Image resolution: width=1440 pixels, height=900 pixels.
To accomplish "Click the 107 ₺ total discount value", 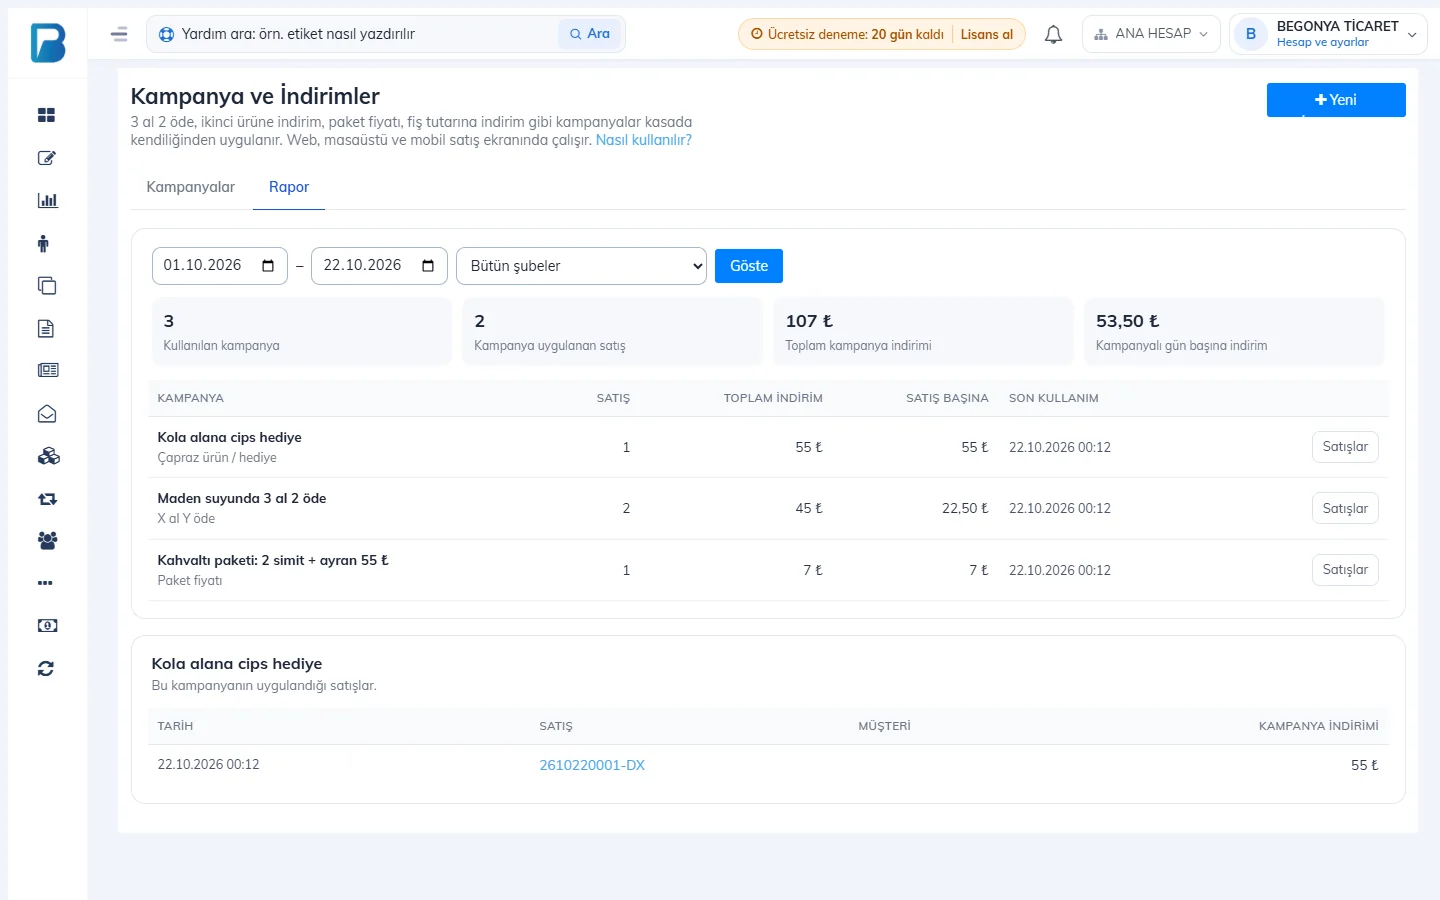I will 809,321.
